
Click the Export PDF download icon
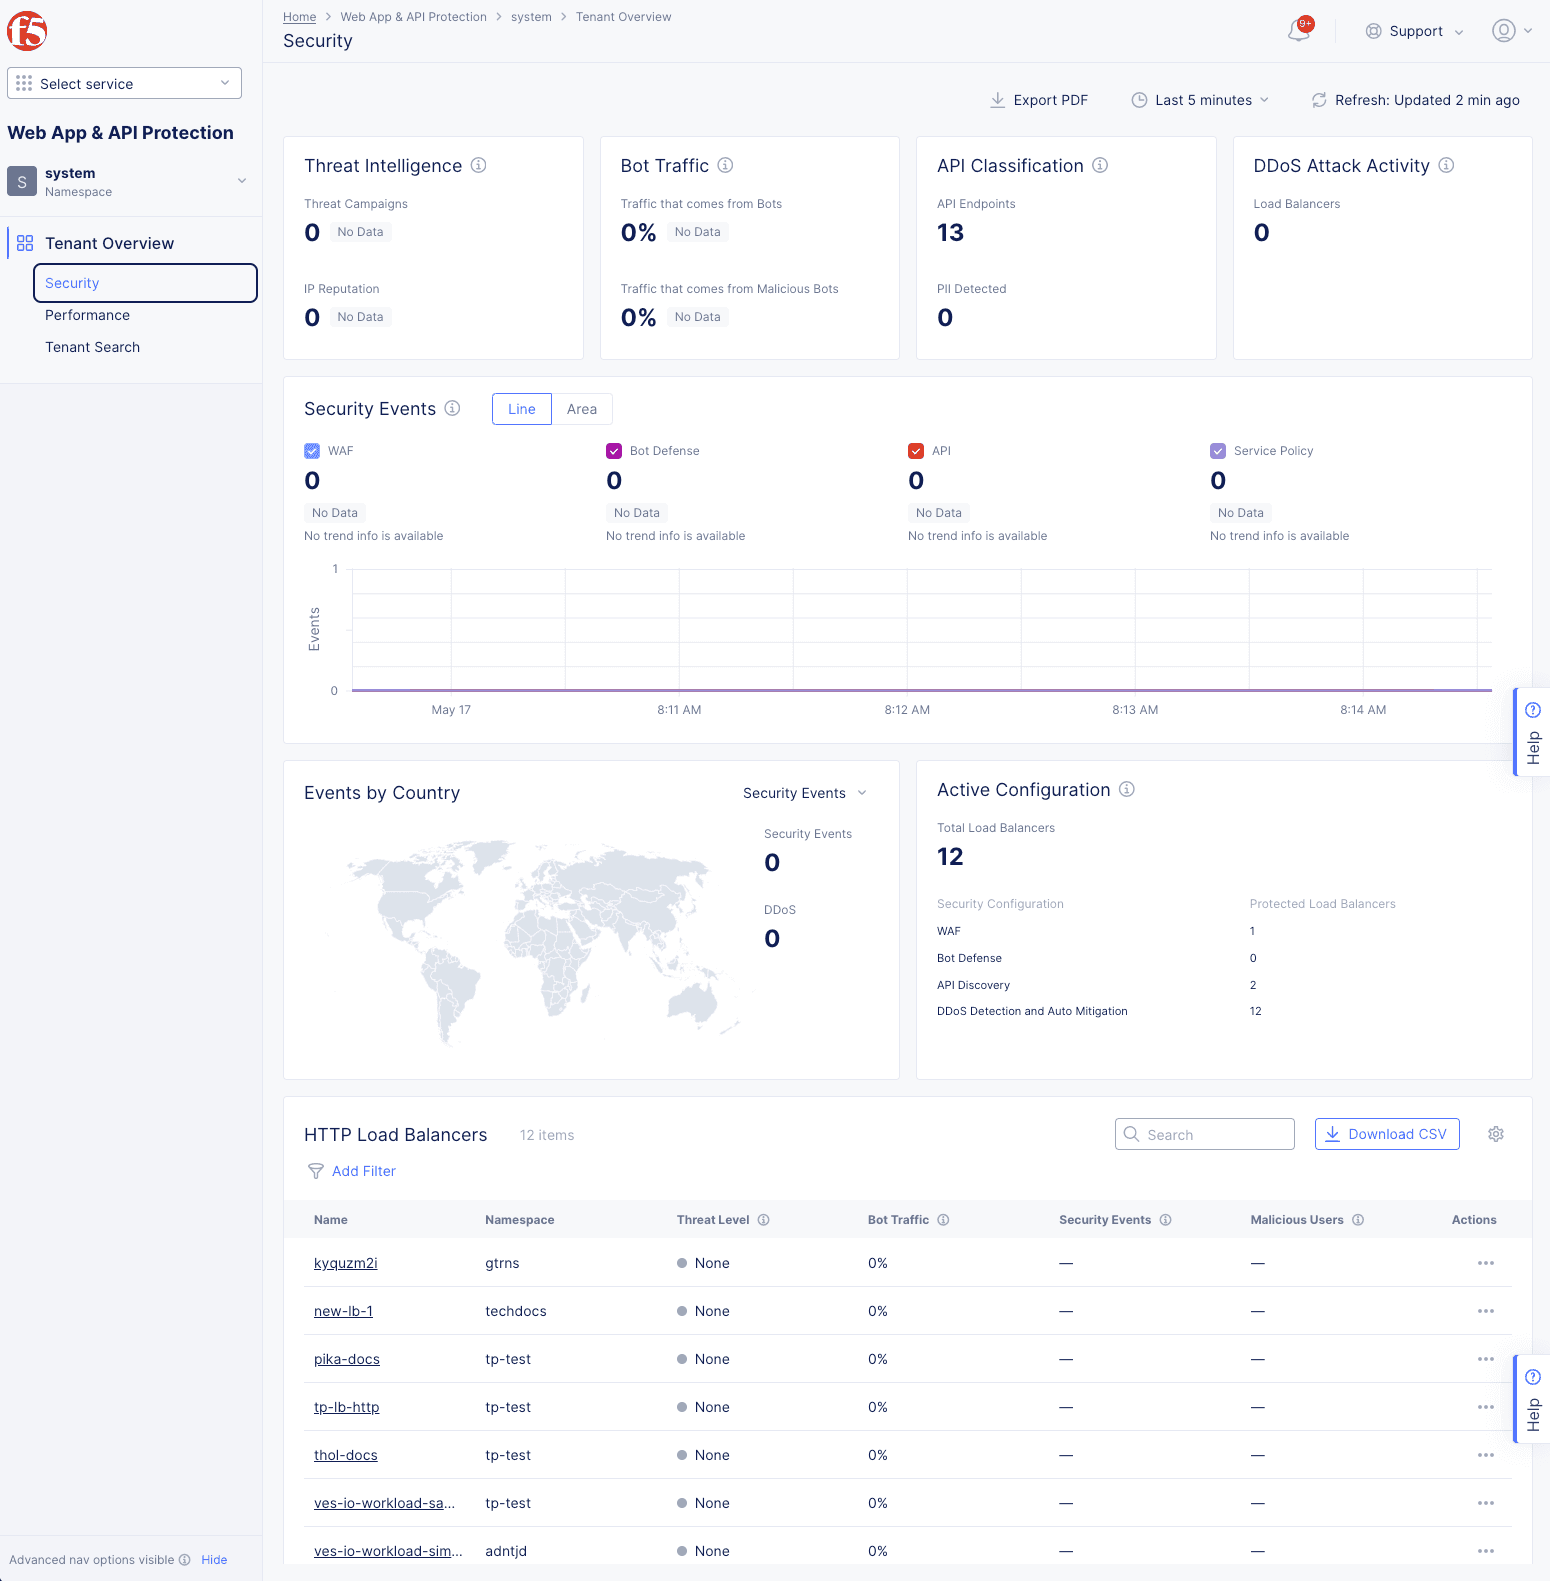pos(997,100)
